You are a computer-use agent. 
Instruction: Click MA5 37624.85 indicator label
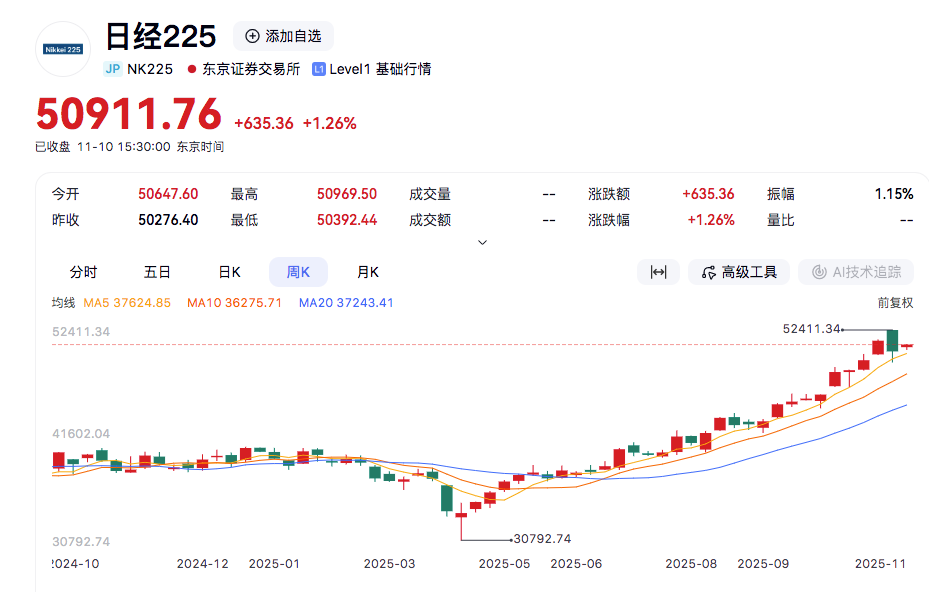point(127,303)
